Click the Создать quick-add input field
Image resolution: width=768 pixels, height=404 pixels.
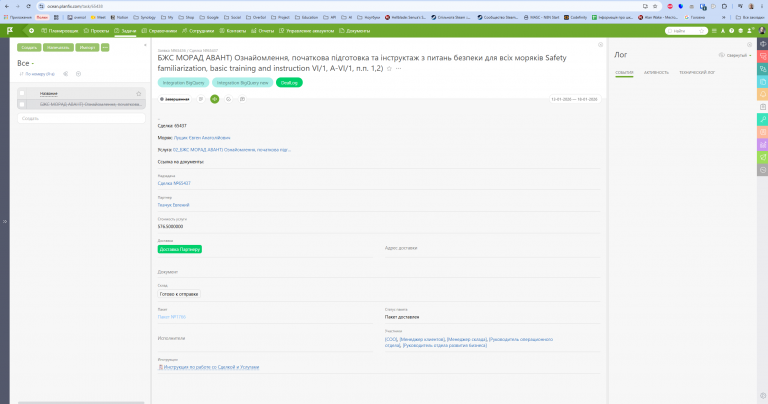81,118
